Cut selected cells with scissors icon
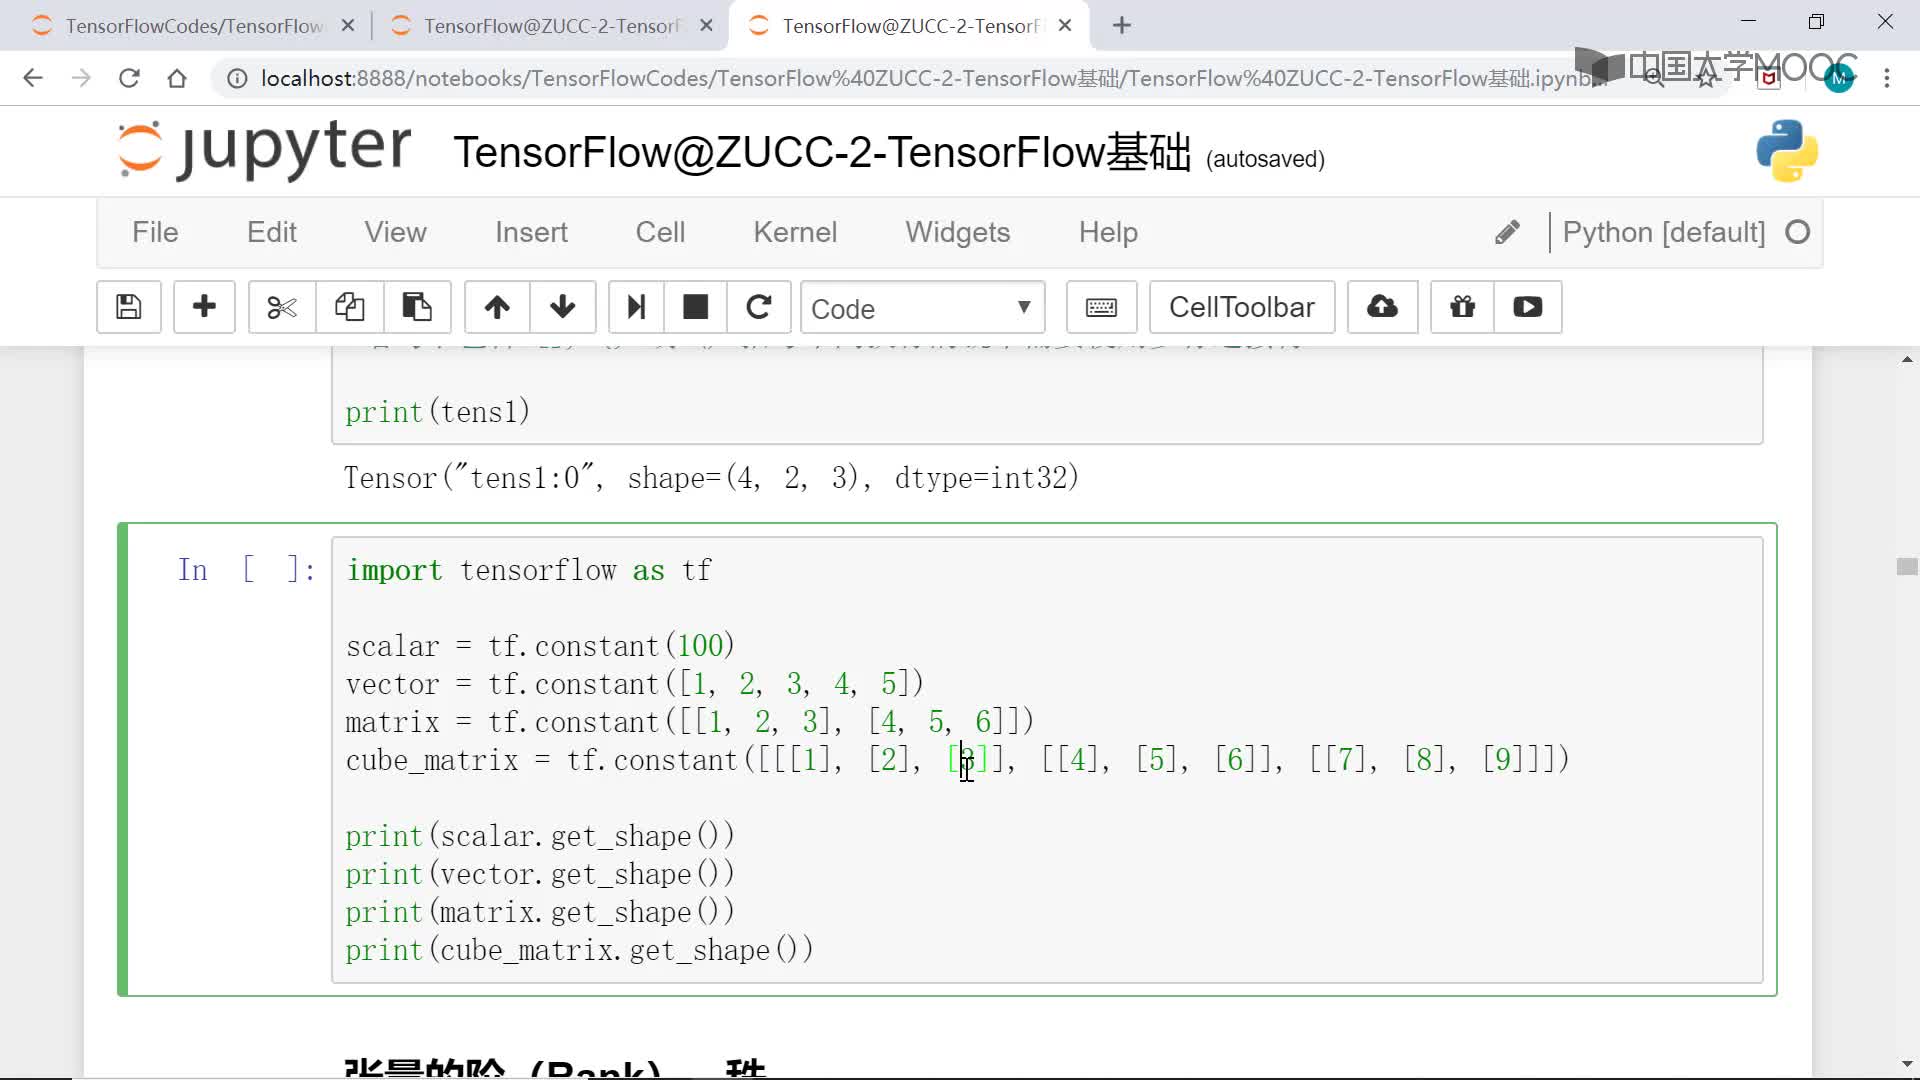Viewport: 1920px width, 1080px height. (282, 307)
